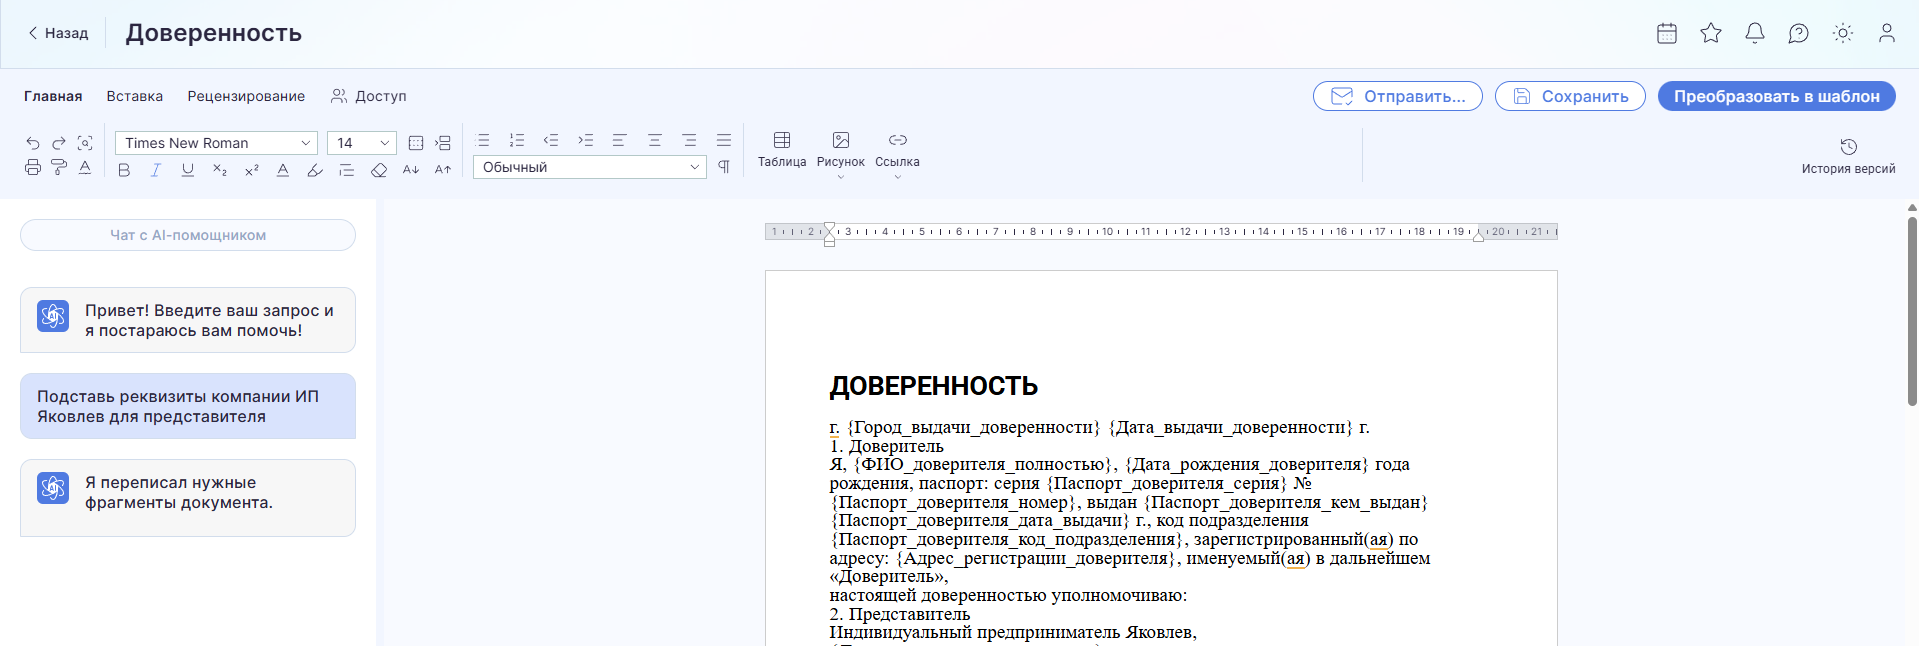Toggle bold formatting

coord(124,170)
